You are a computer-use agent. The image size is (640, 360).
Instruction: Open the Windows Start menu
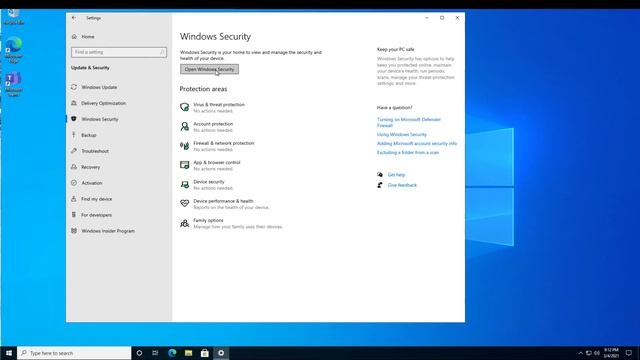point(9,353)
